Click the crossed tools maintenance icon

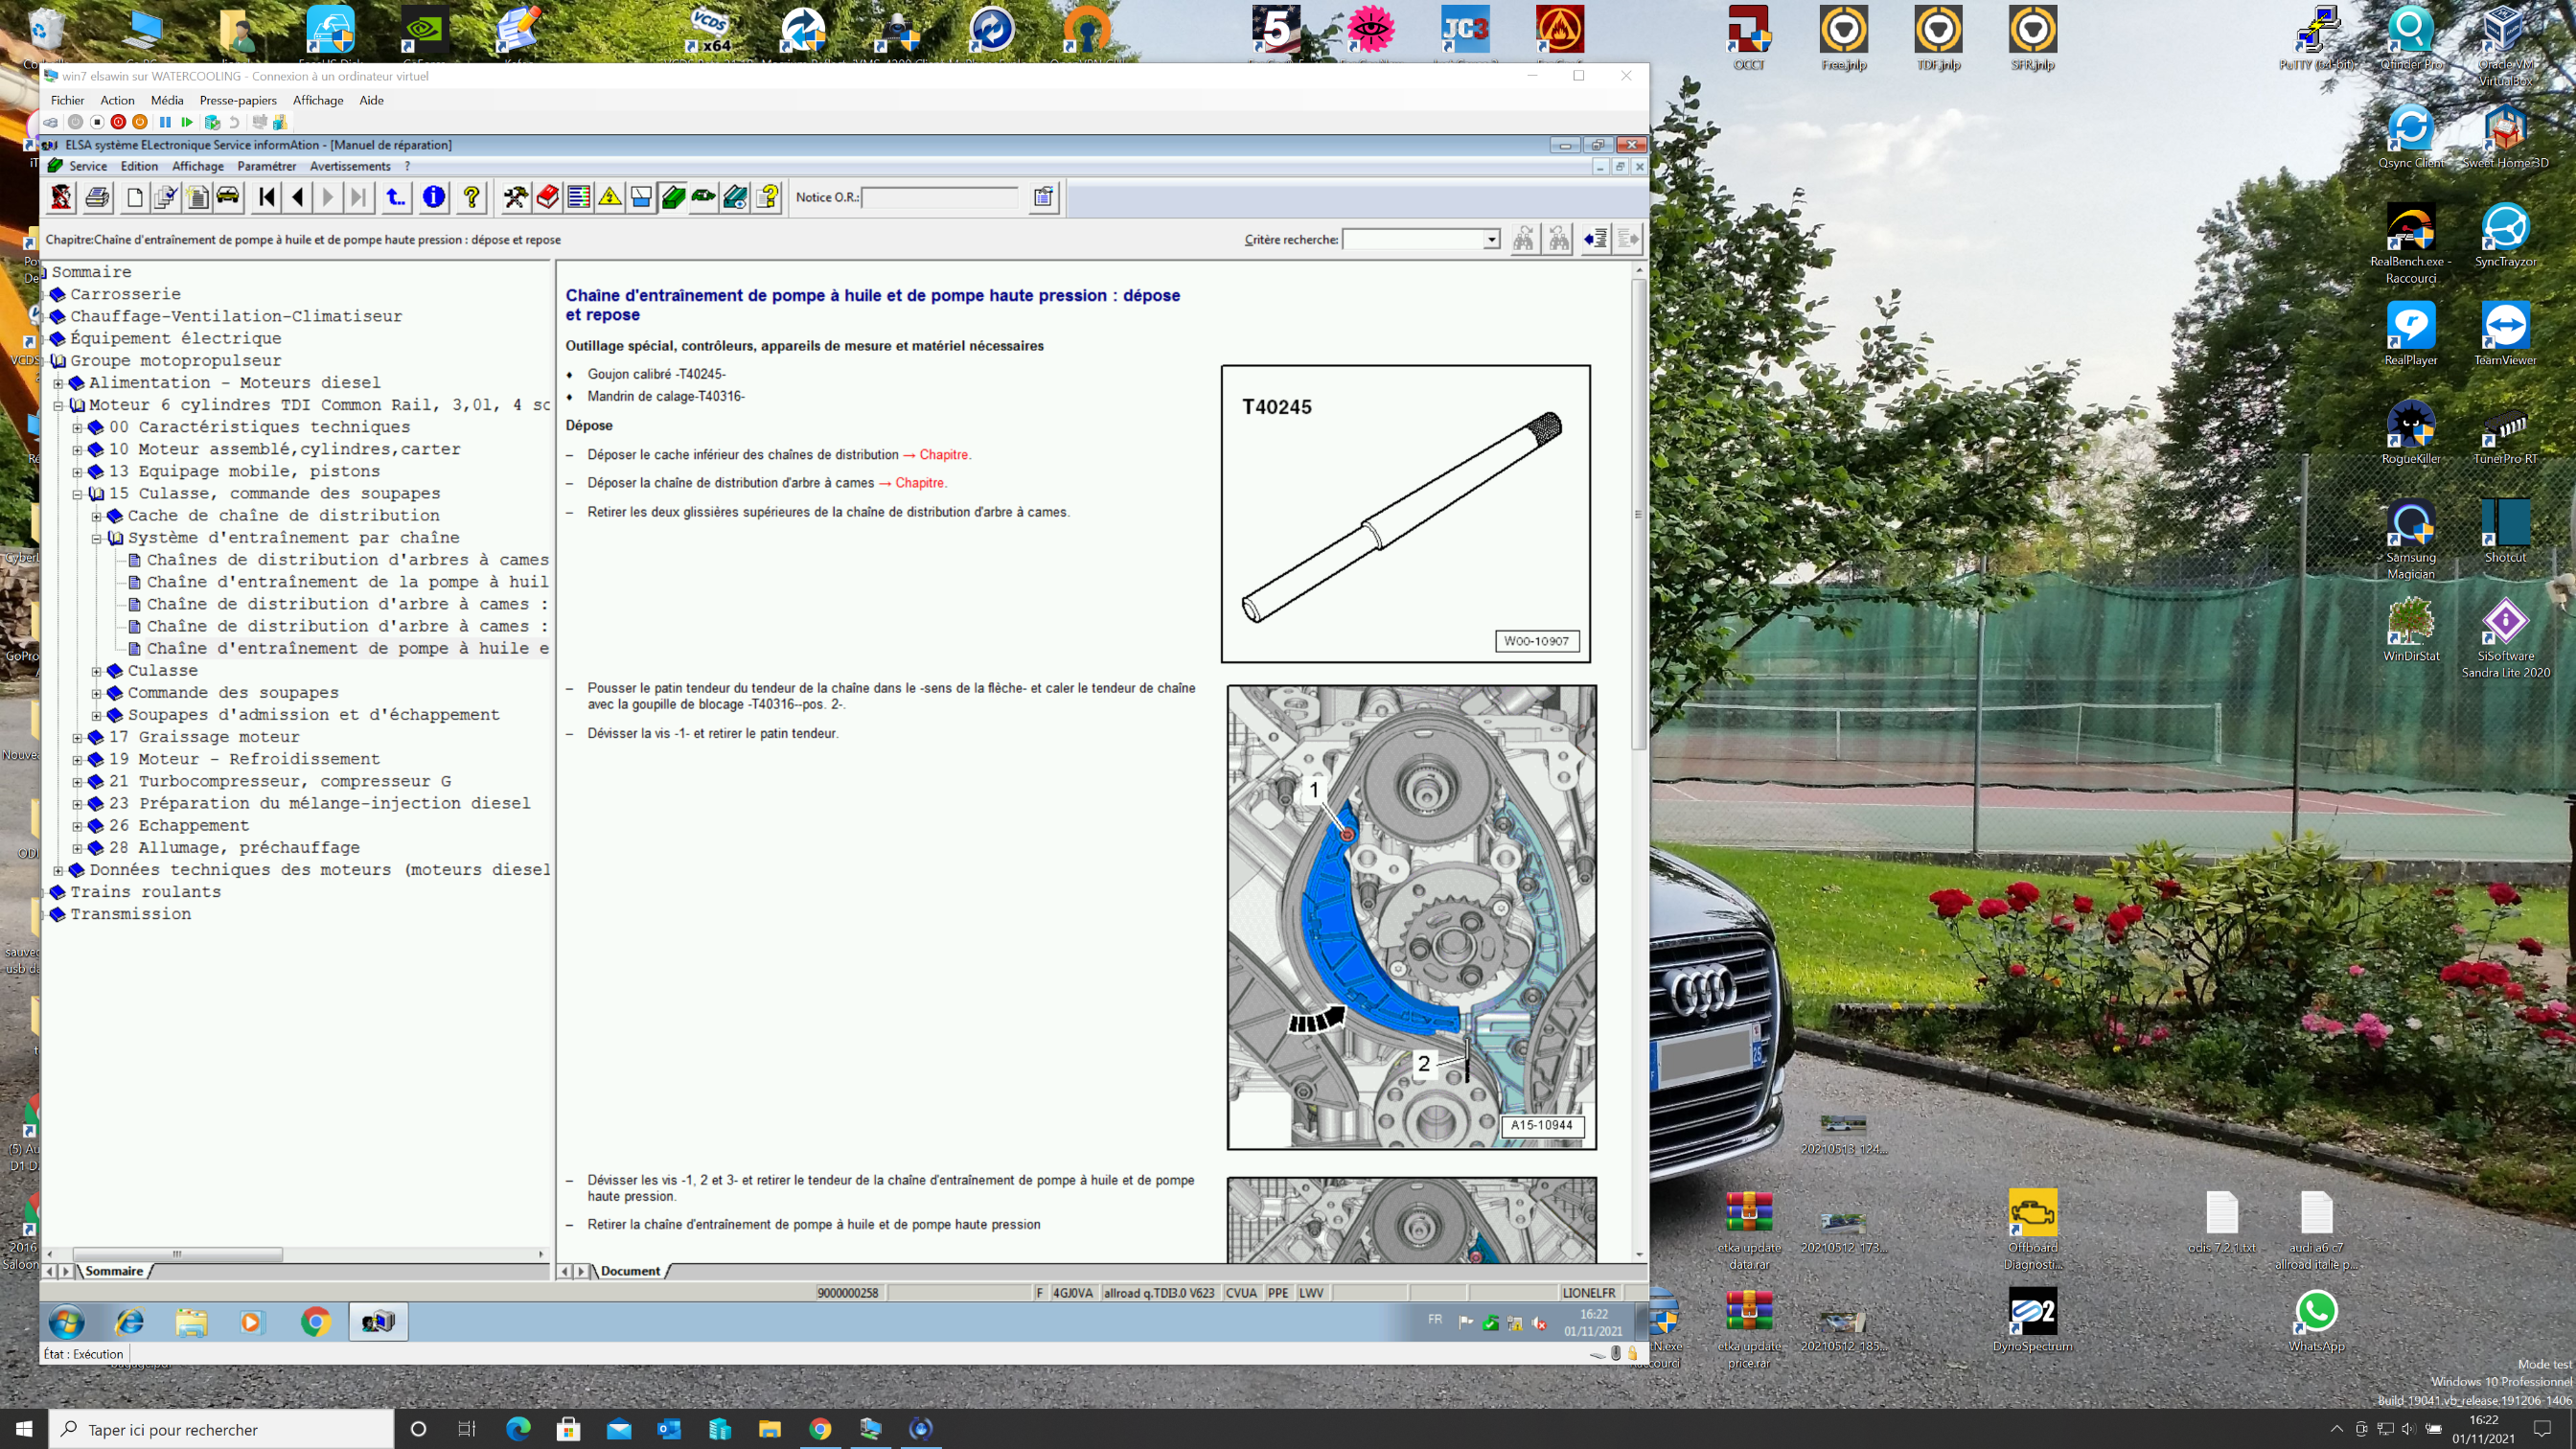click(x=516, y=197)
